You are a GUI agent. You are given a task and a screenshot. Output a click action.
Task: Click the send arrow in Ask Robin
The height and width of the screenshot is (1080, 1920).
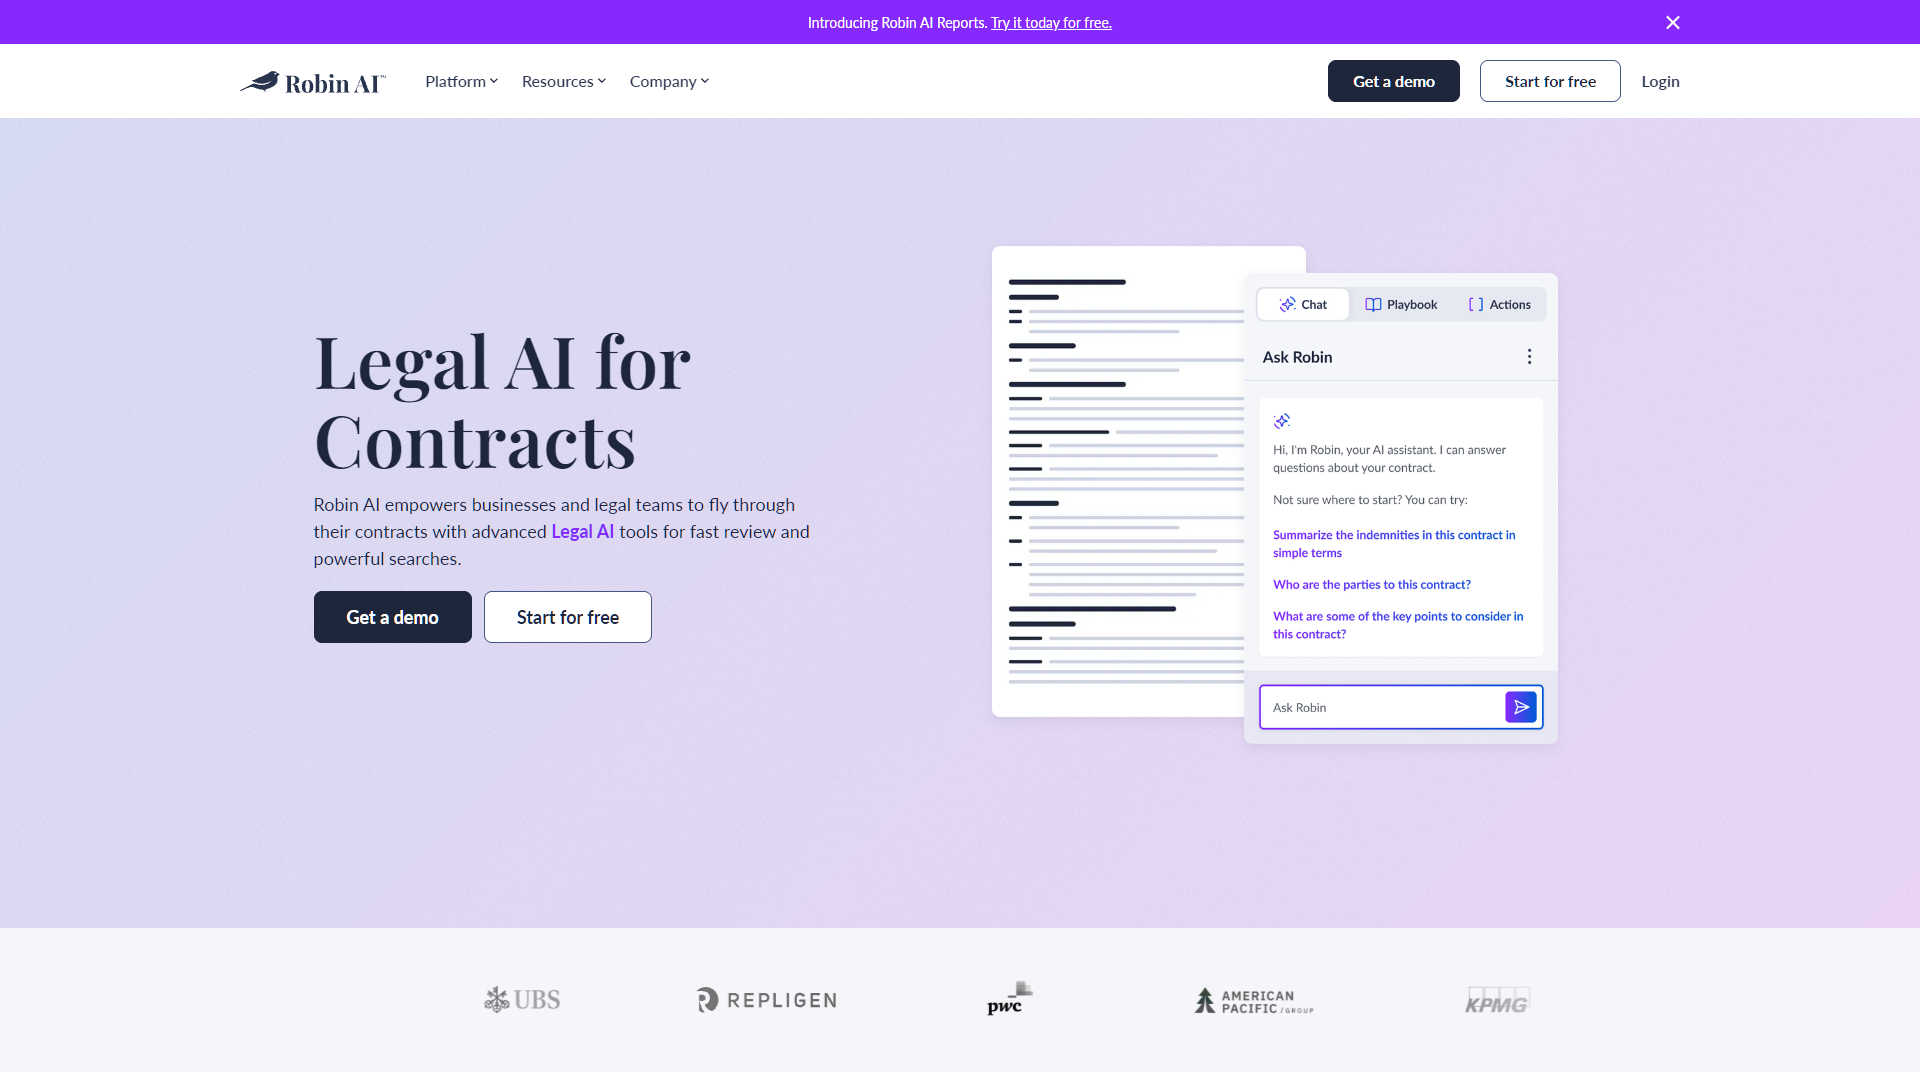[1520, 707]
